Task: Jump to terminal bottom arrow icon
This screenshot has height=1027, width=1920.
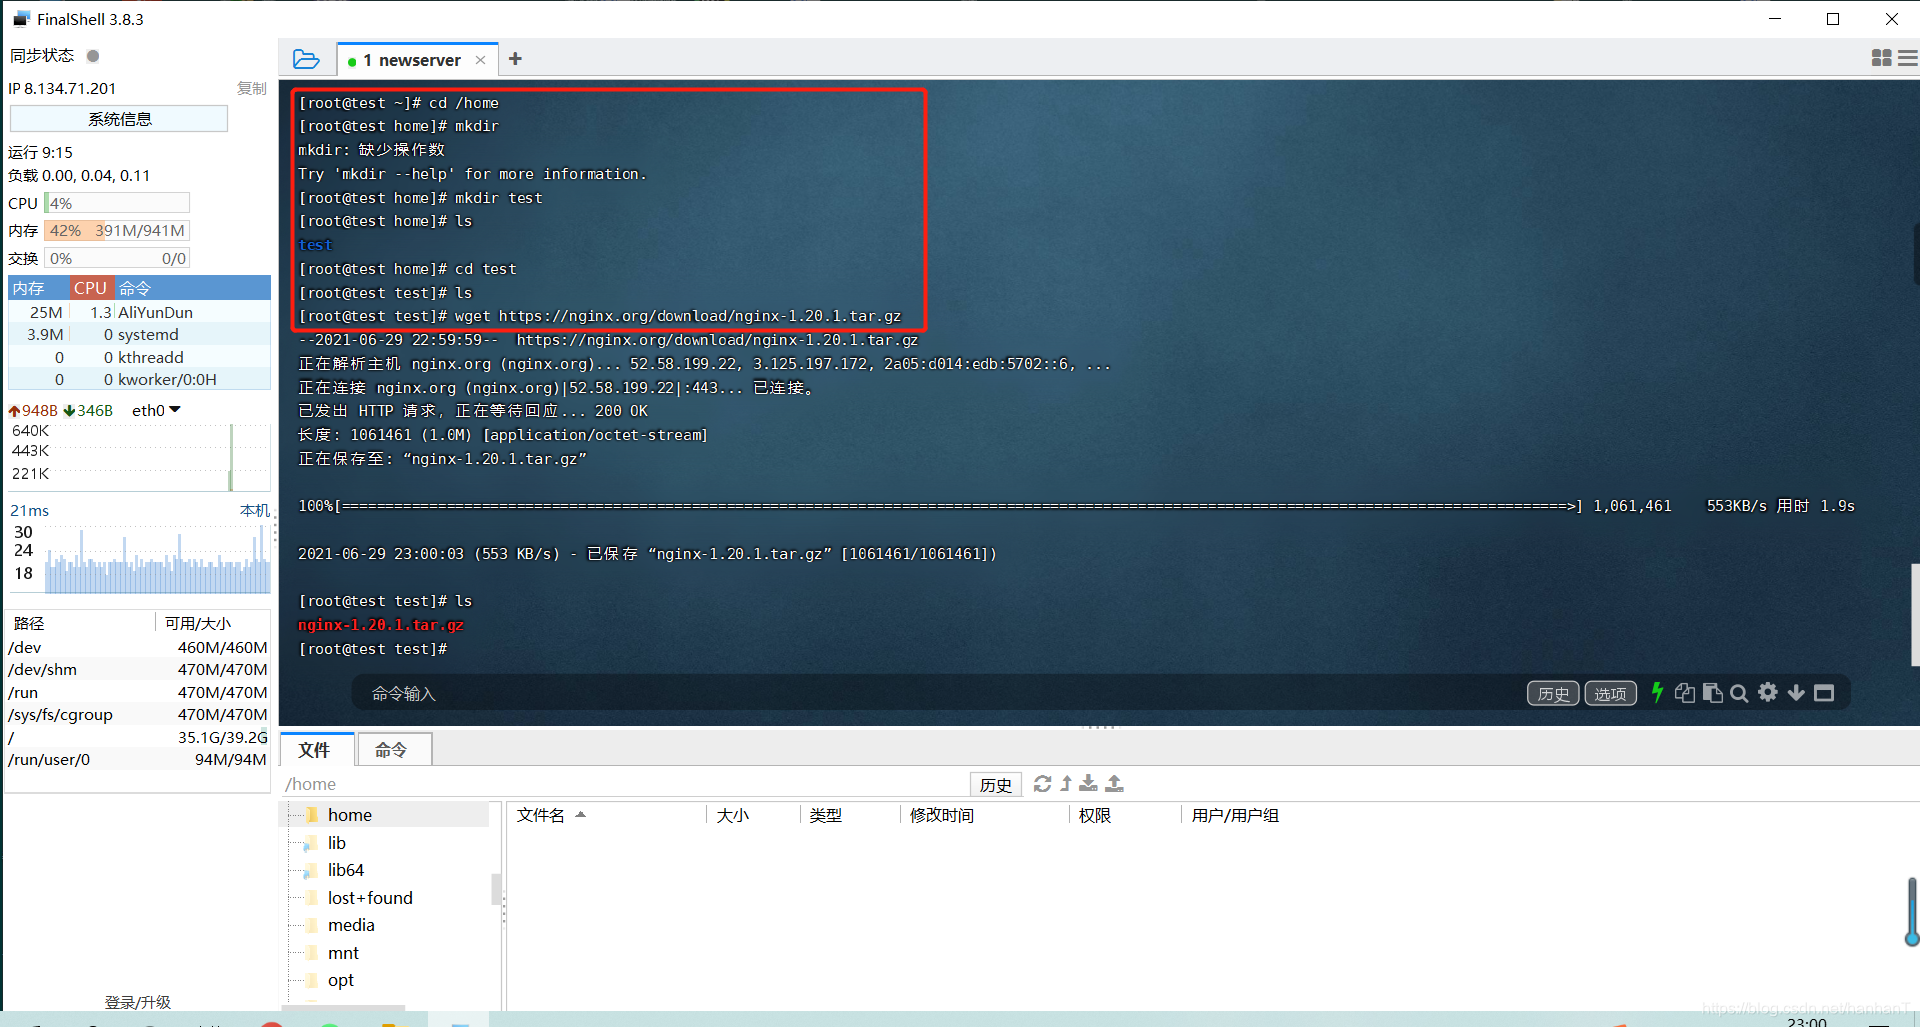Action: 1796,693
